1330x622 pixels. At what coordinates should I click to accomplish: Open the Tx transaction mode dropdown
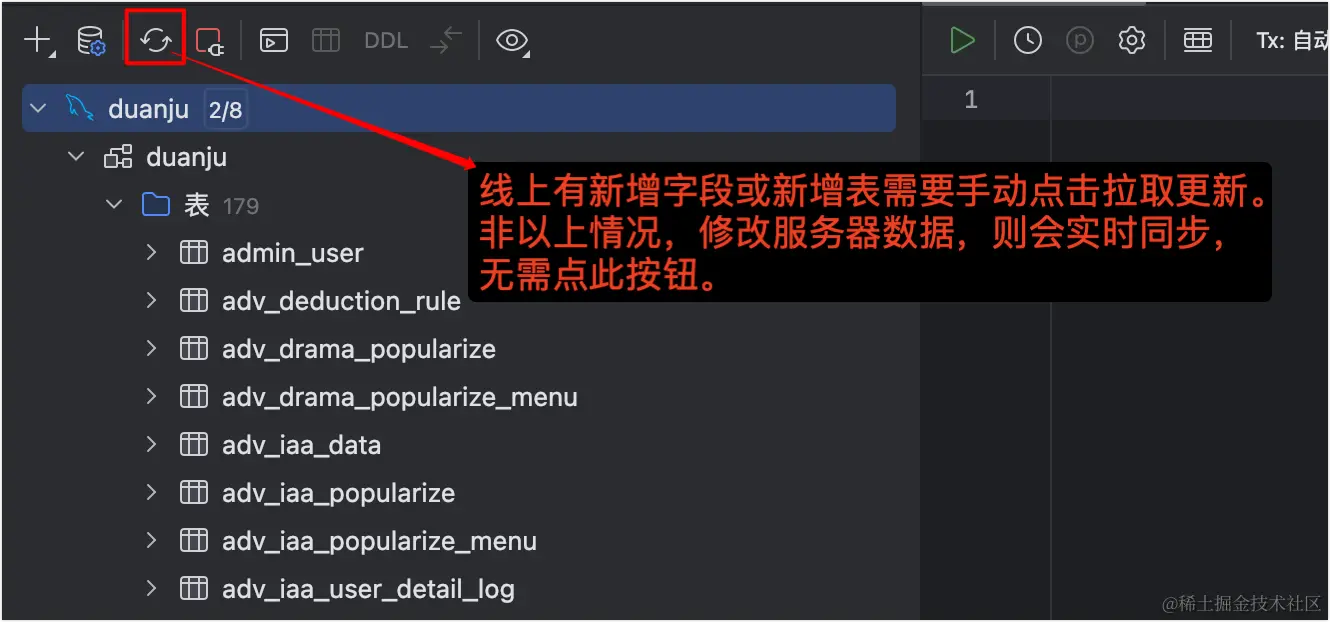(x=1292, y=41)
